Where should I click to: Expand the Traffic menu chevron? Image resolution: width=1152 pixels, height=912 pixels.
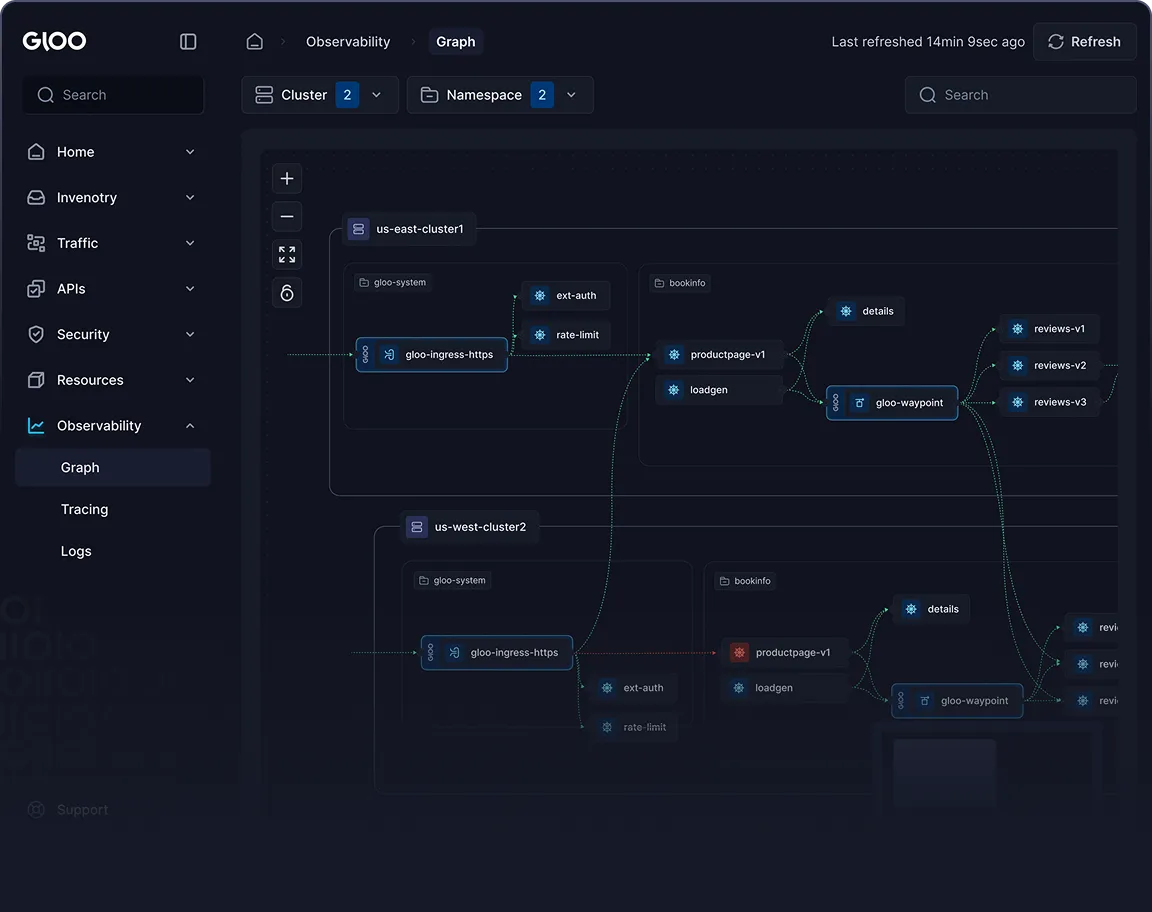[x=190, y=243]
